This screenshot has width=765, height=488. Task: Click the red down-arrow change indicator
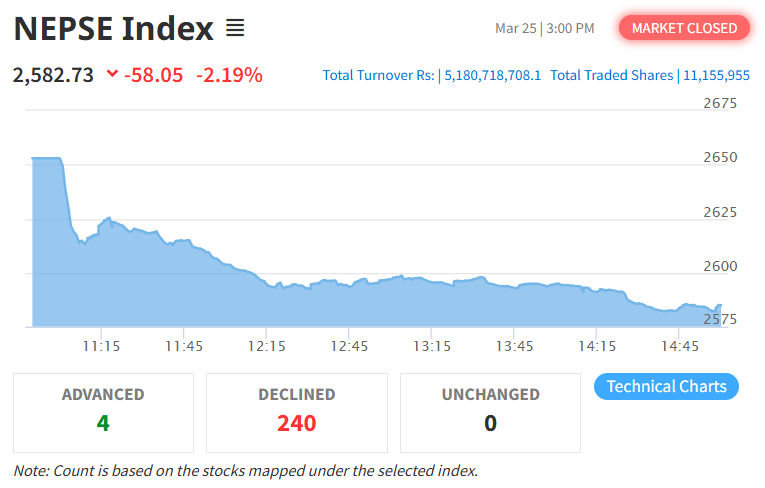tap(111, 74)
